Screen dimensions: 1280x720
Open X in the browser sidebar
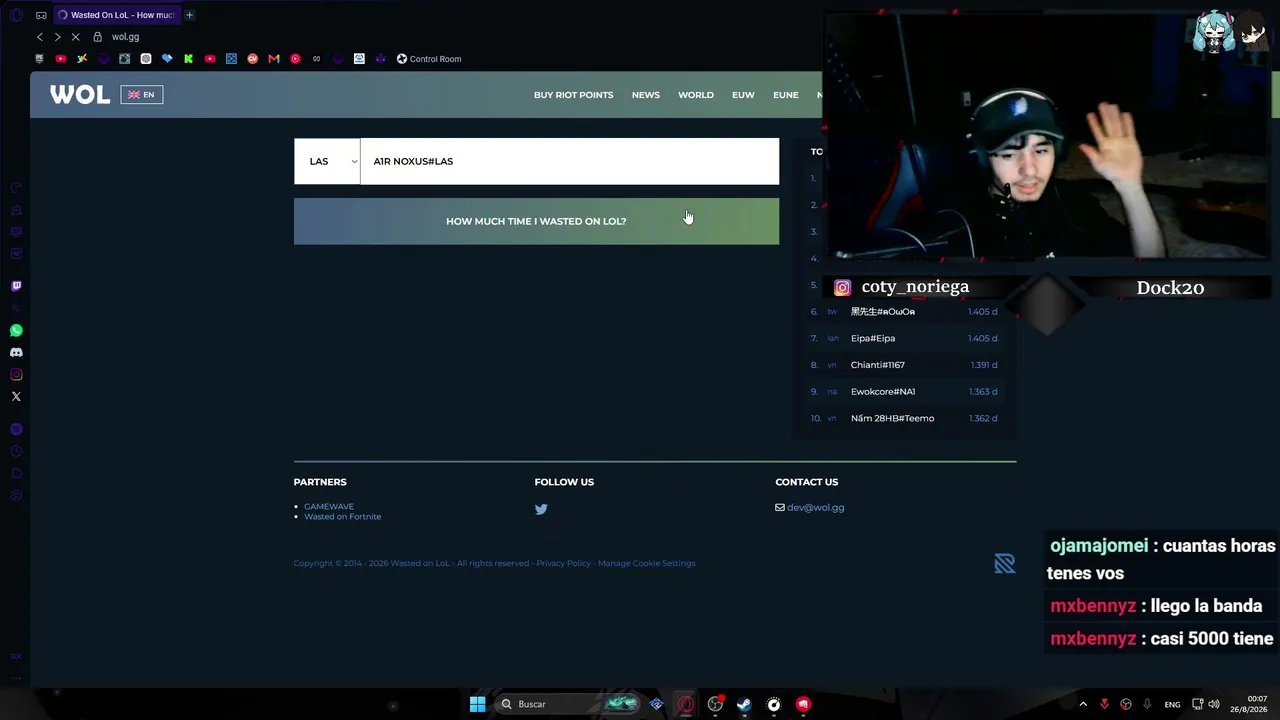(16, 396)
